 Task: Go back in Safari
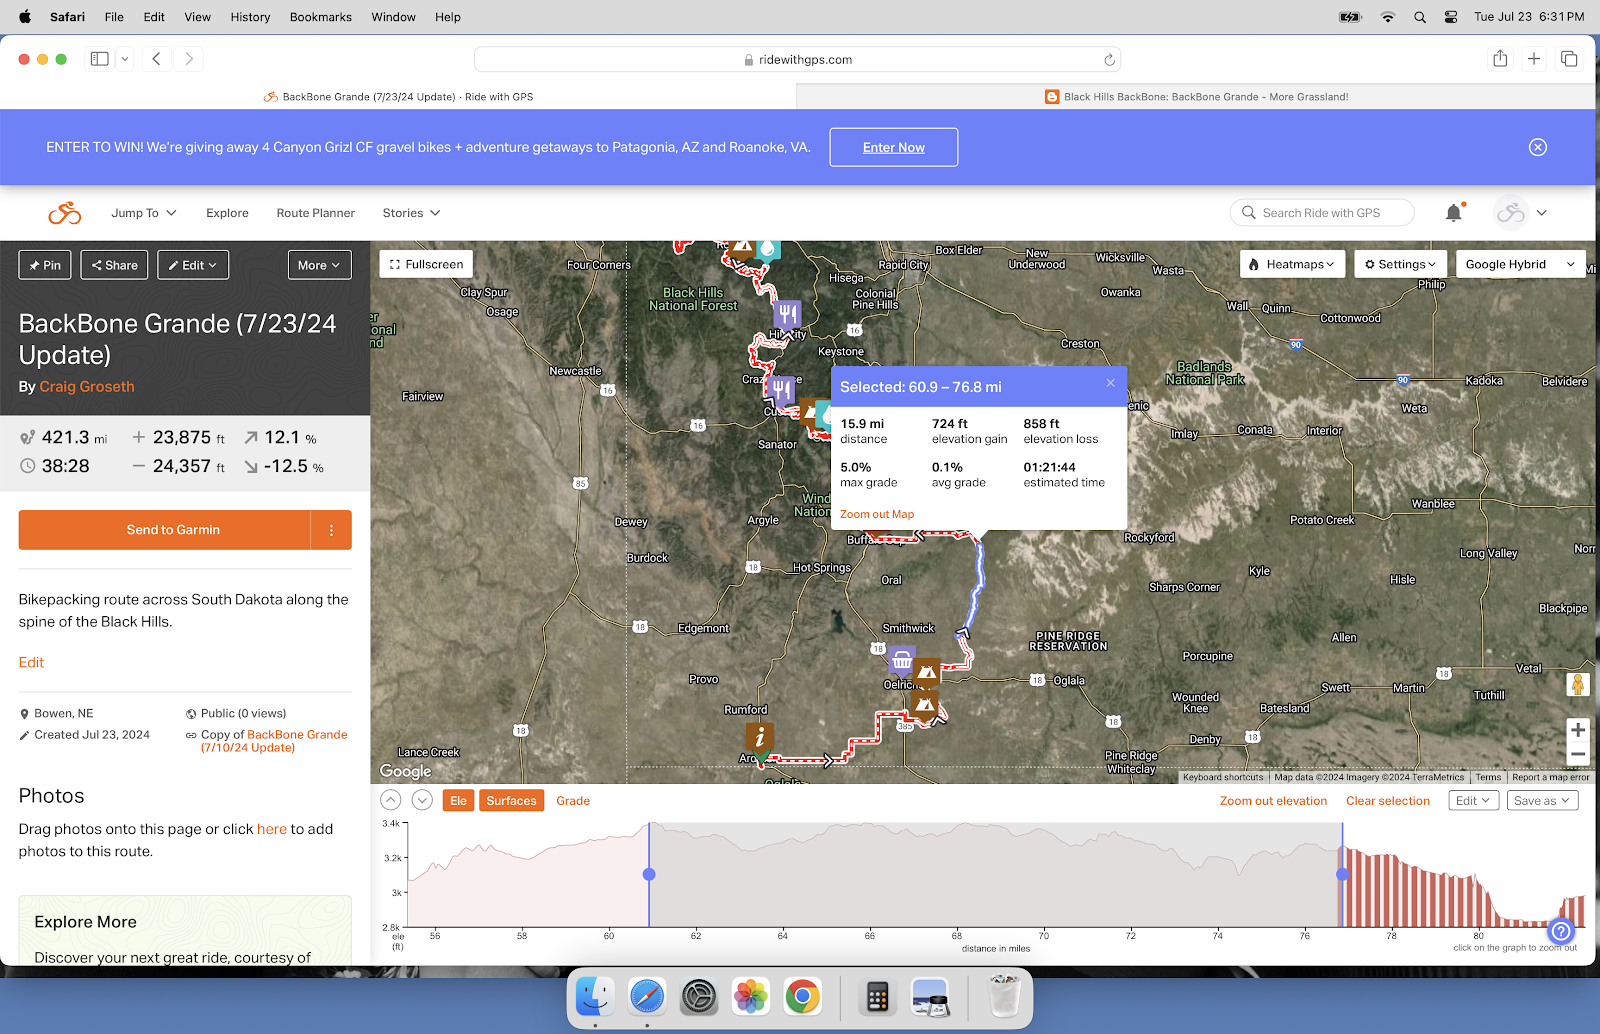156,59
